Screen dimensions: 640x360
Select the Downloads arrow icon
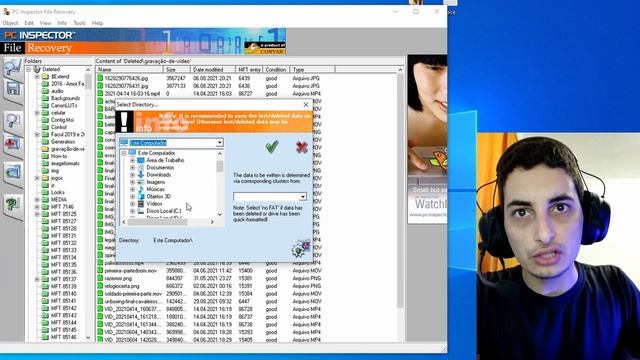click(141, 175)
